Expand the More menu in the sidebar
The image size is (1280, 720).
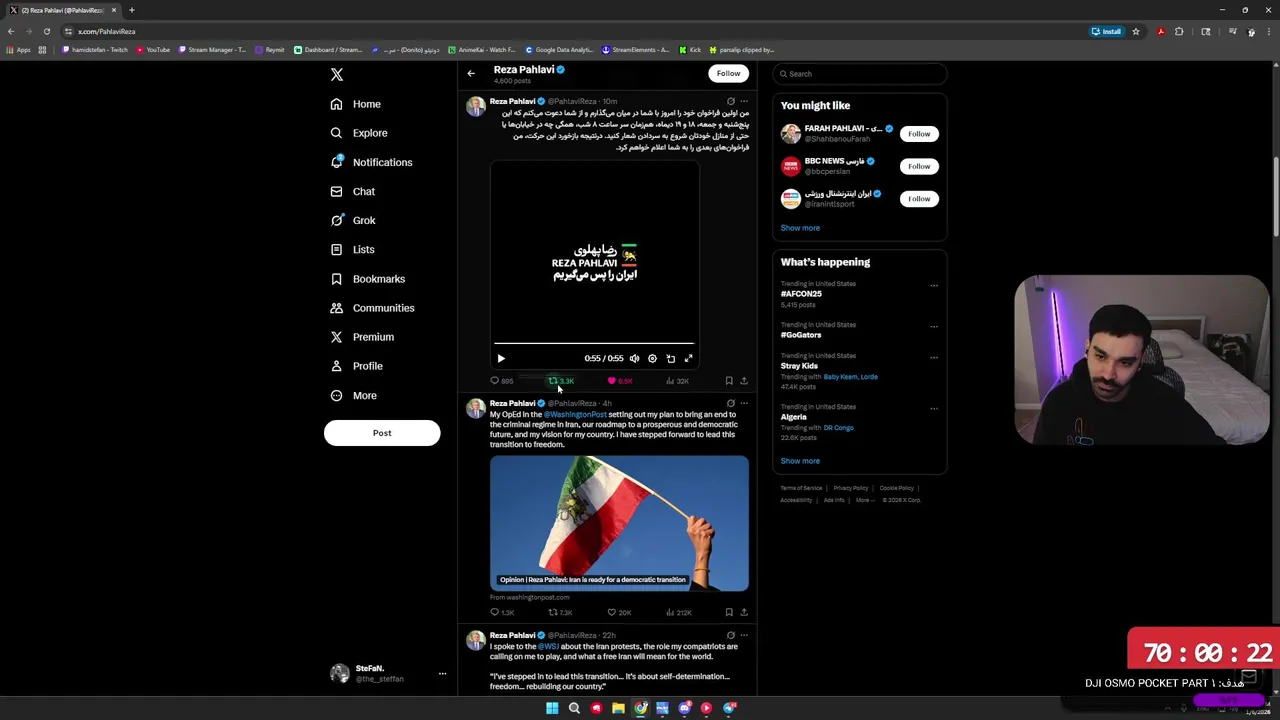353,395
